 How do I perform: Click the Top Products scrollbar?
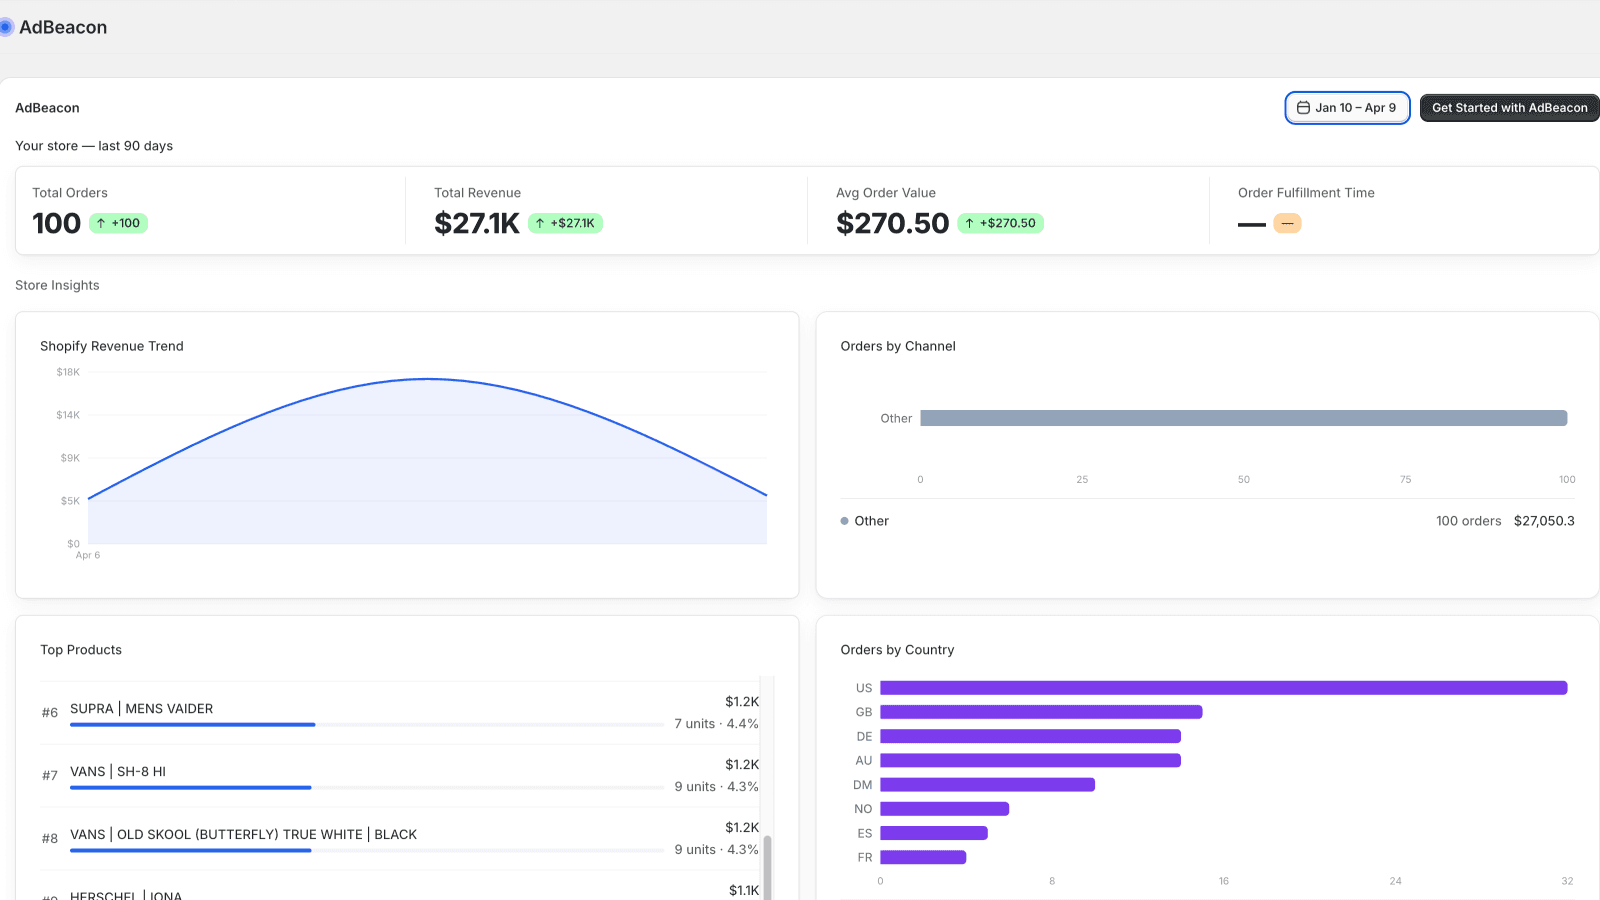click(x=767, y=866)
